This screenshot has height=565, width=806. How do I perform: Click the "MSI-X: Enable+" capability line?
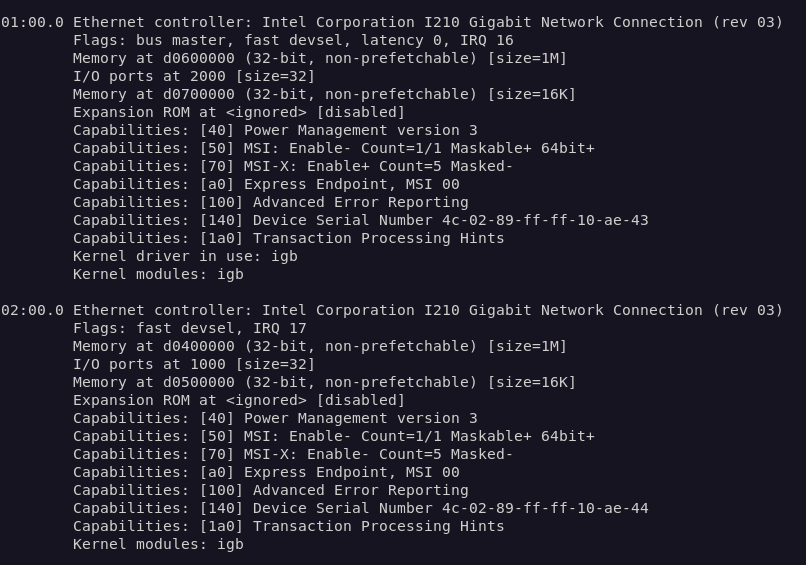[292, 166]
